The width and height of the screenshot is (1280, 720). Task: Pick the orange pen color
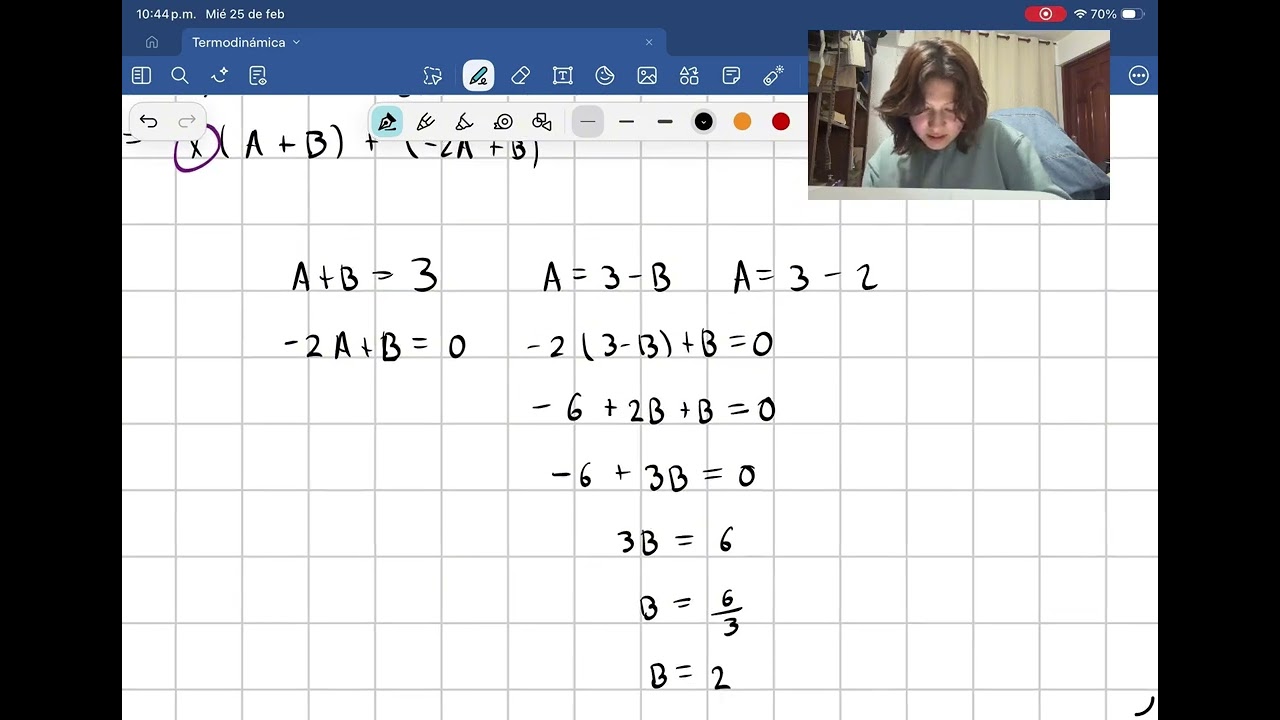[x=742, y=122]
